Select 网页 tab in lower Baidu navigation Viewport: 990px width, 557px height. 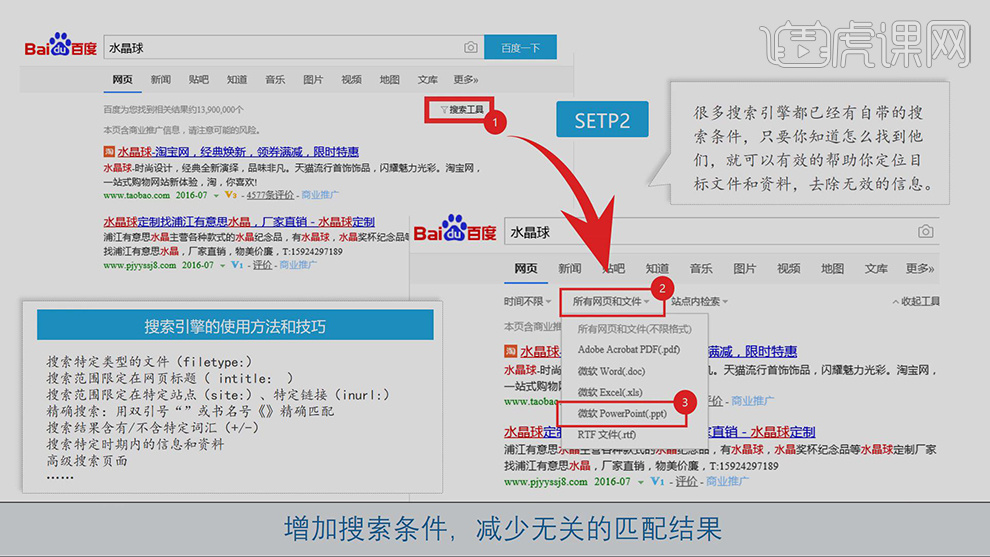click(x=526, y=269)
